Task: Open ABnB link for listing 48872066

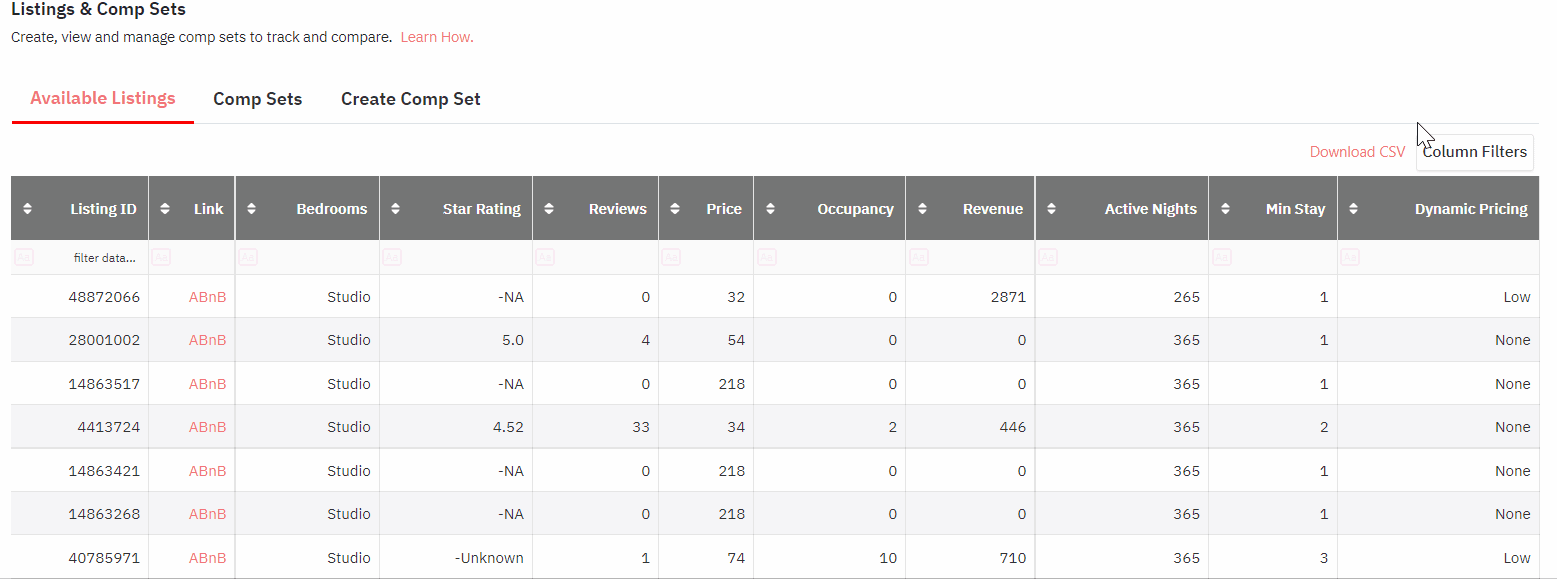Action: (x=208, y=297)
